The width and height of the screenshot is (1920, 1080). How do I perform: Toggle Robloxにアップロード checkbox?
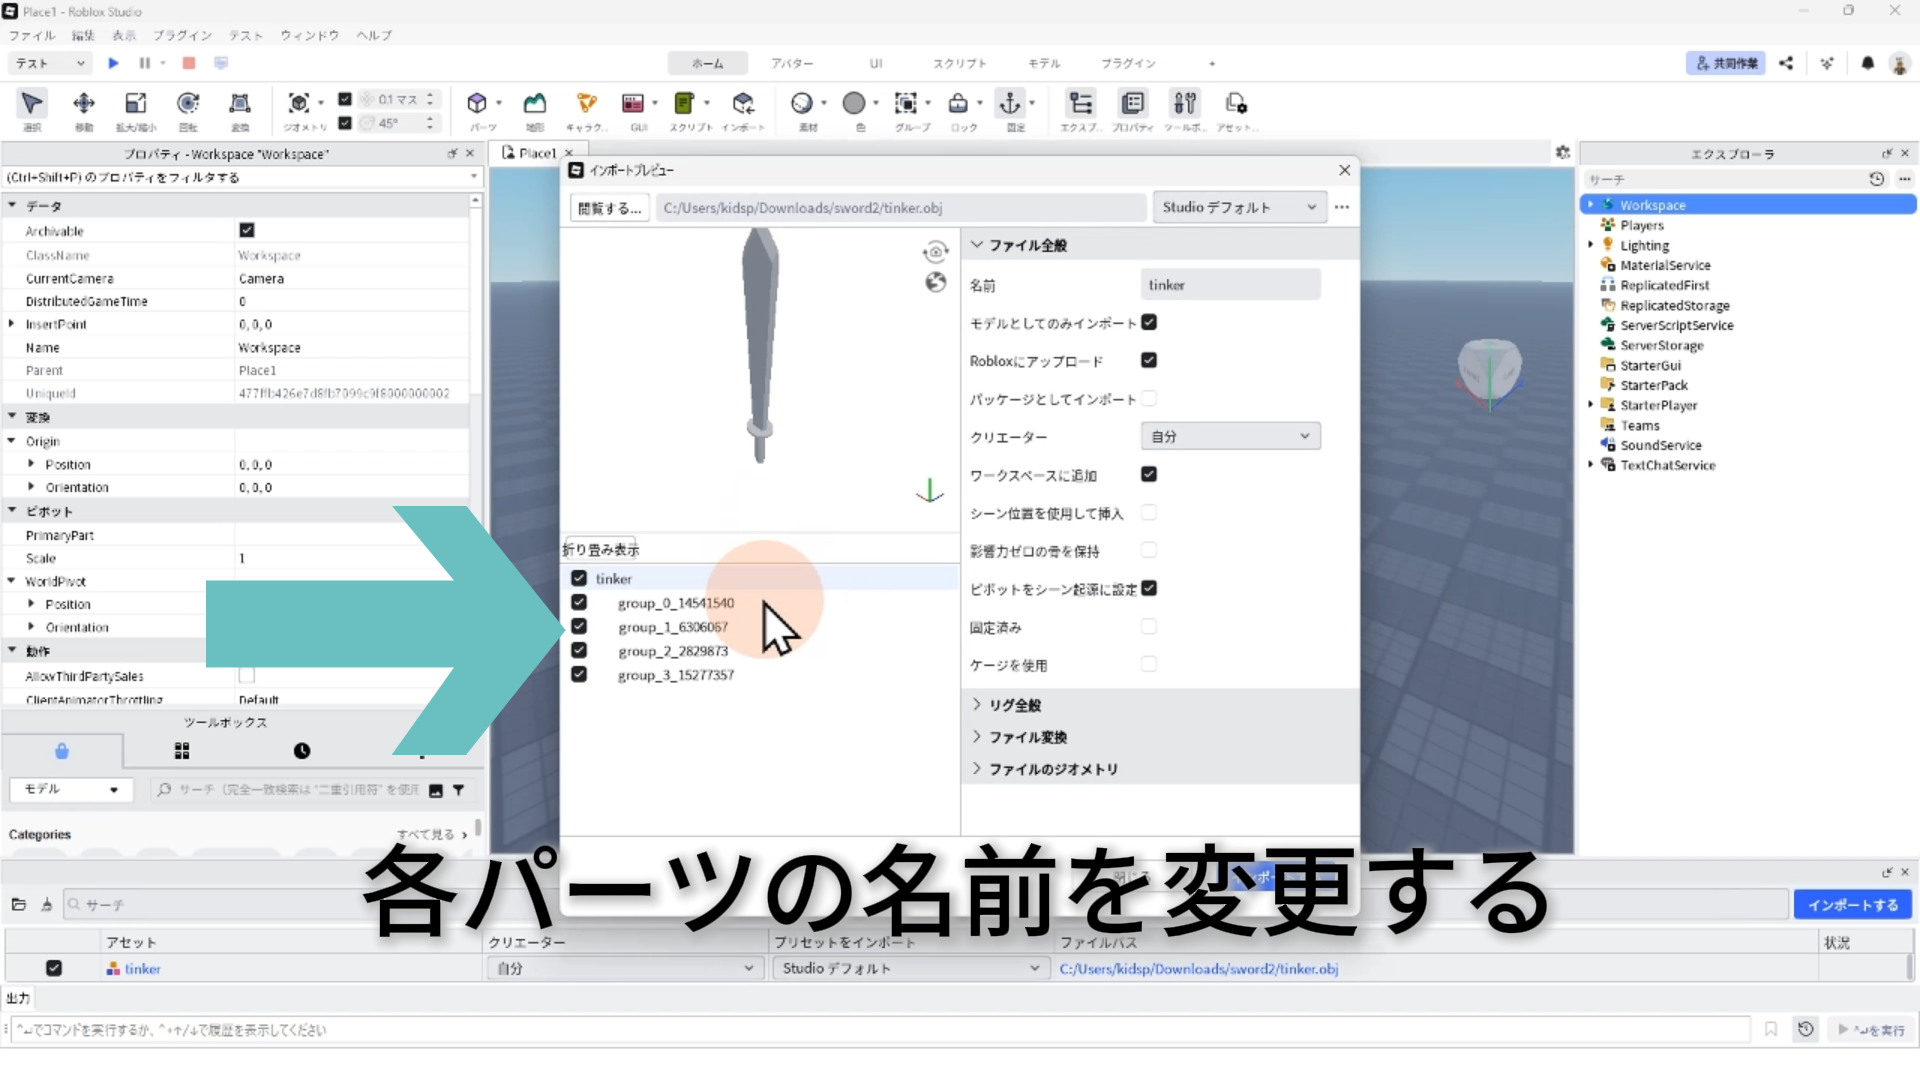pyautogui.click(x=1149, y=360)
